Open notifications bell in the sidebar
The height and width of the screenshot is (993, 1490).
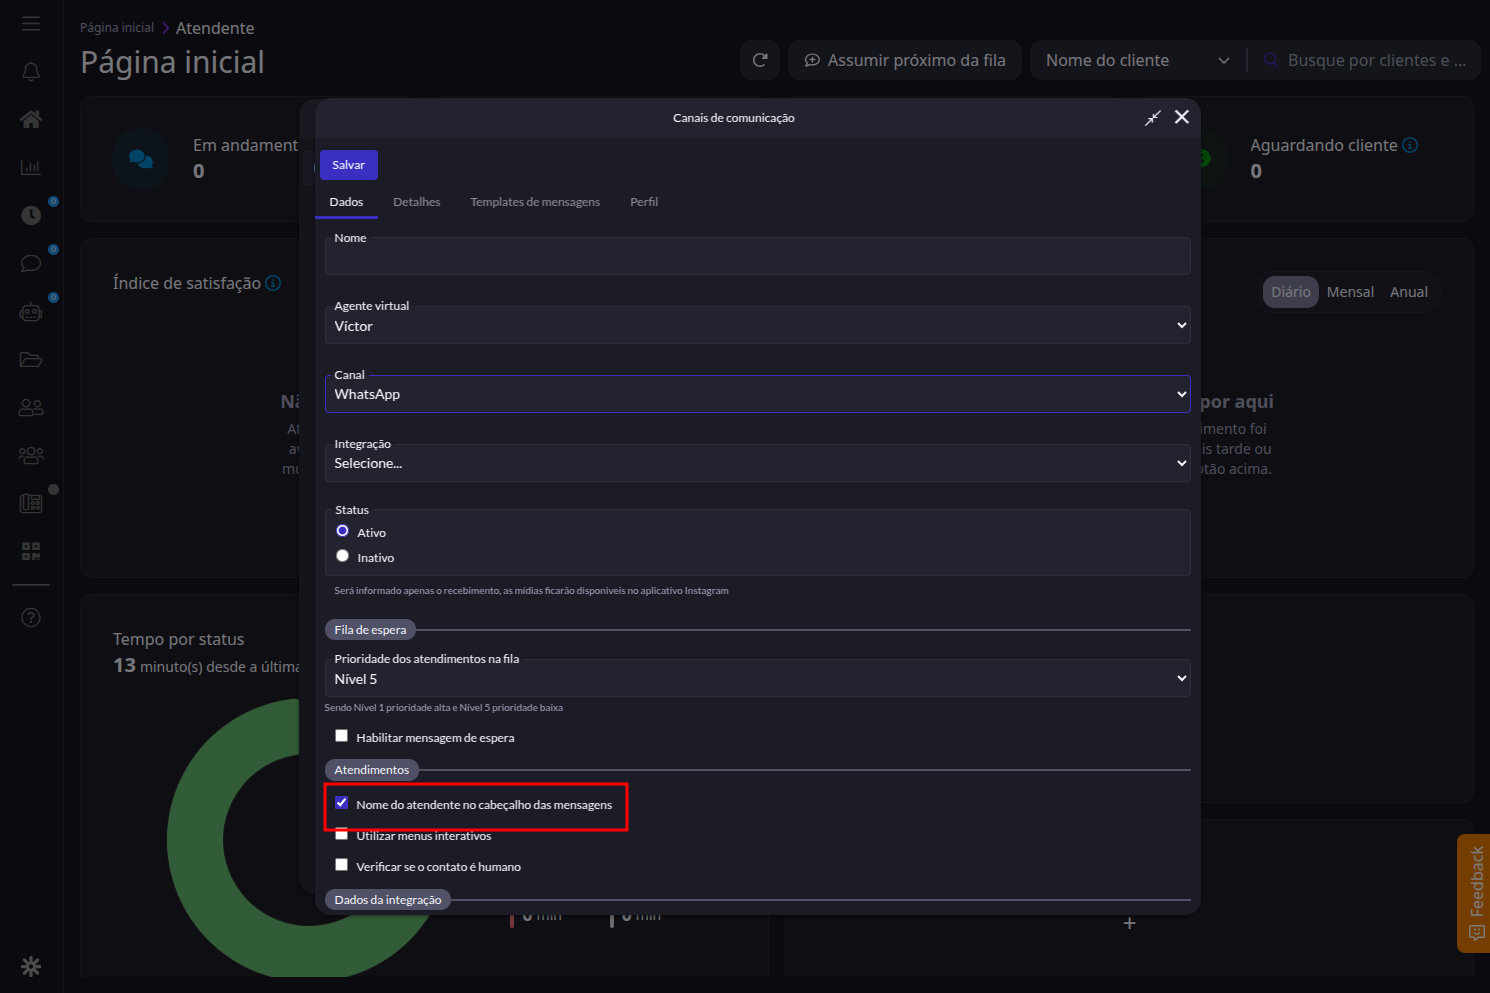coord(31,72)
